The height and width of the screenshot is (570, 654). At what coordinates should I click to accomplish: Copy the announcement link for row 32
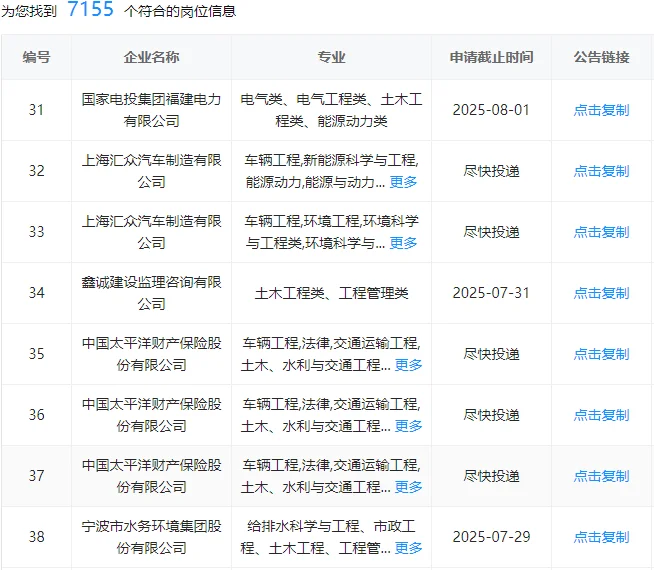click(601, 171)
